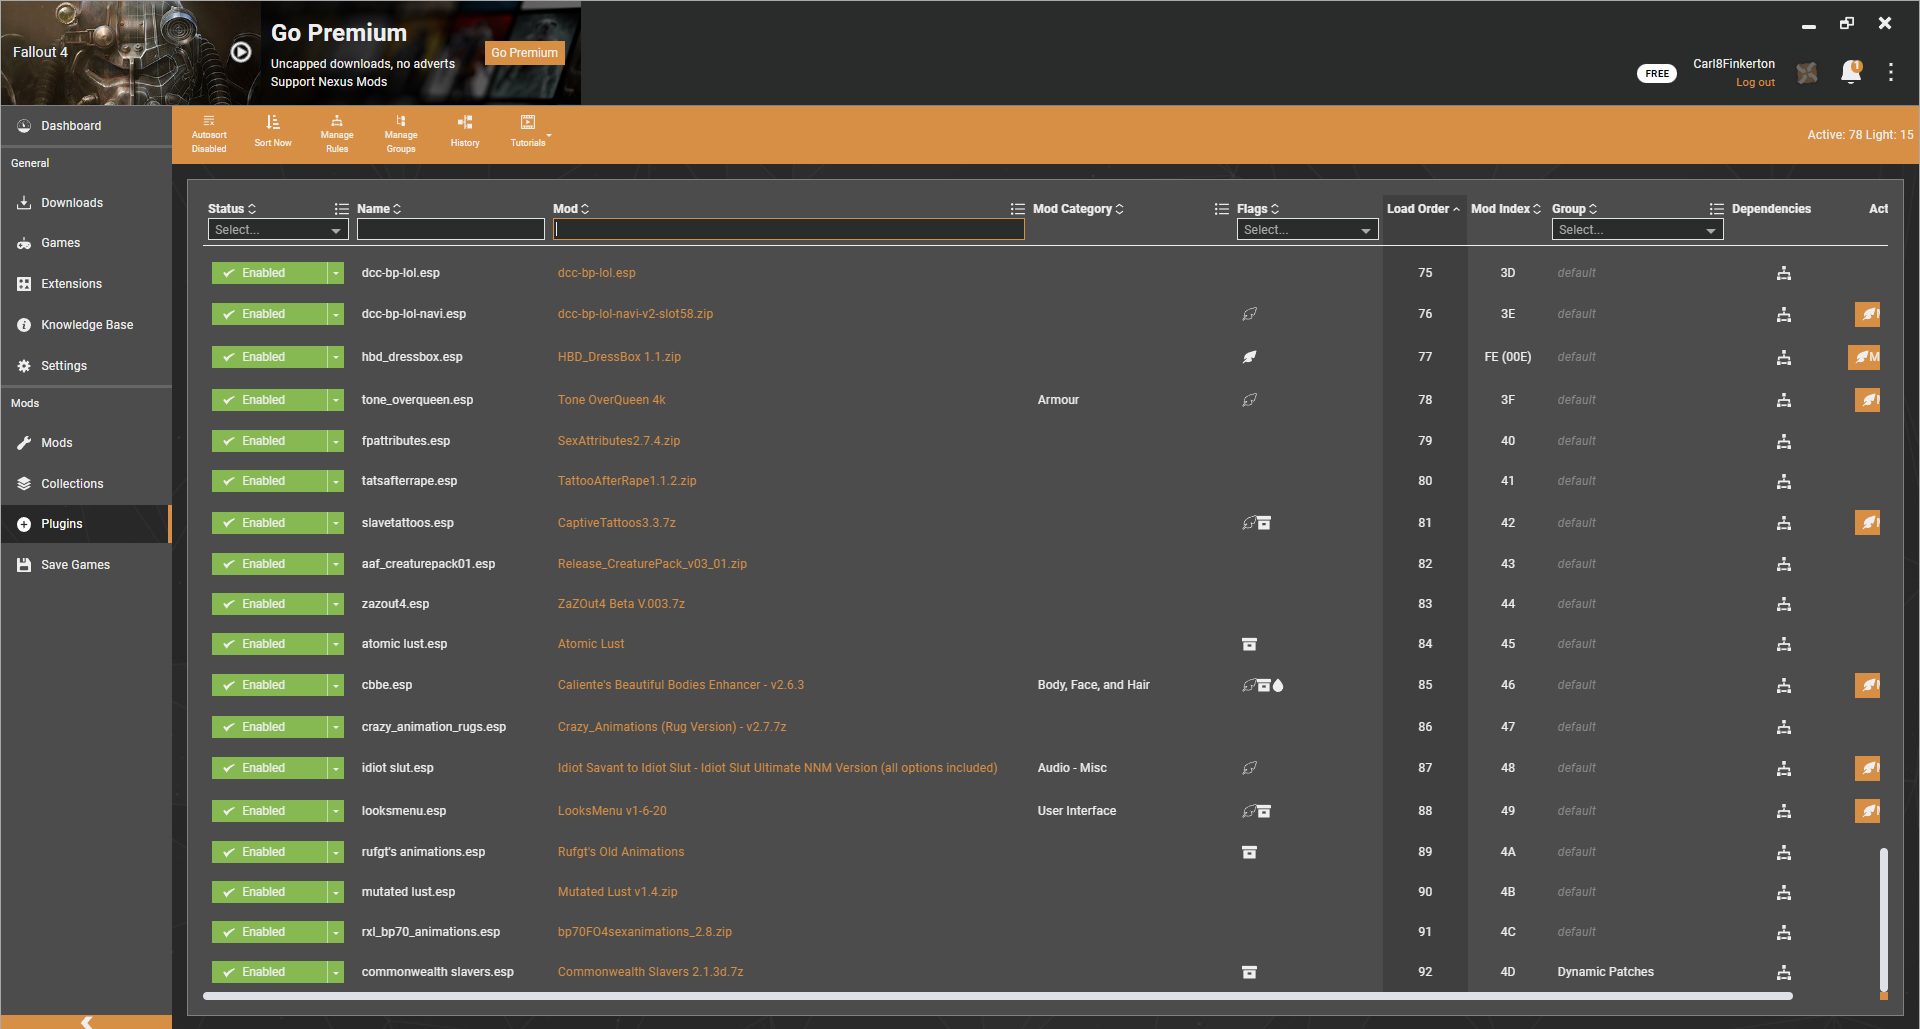Toggle Enabled status for hbd_dressbox.esp
Image resolution: width=1920 pixels, height=1029 pixels.
pyautogui.click(x=269, y=357)
